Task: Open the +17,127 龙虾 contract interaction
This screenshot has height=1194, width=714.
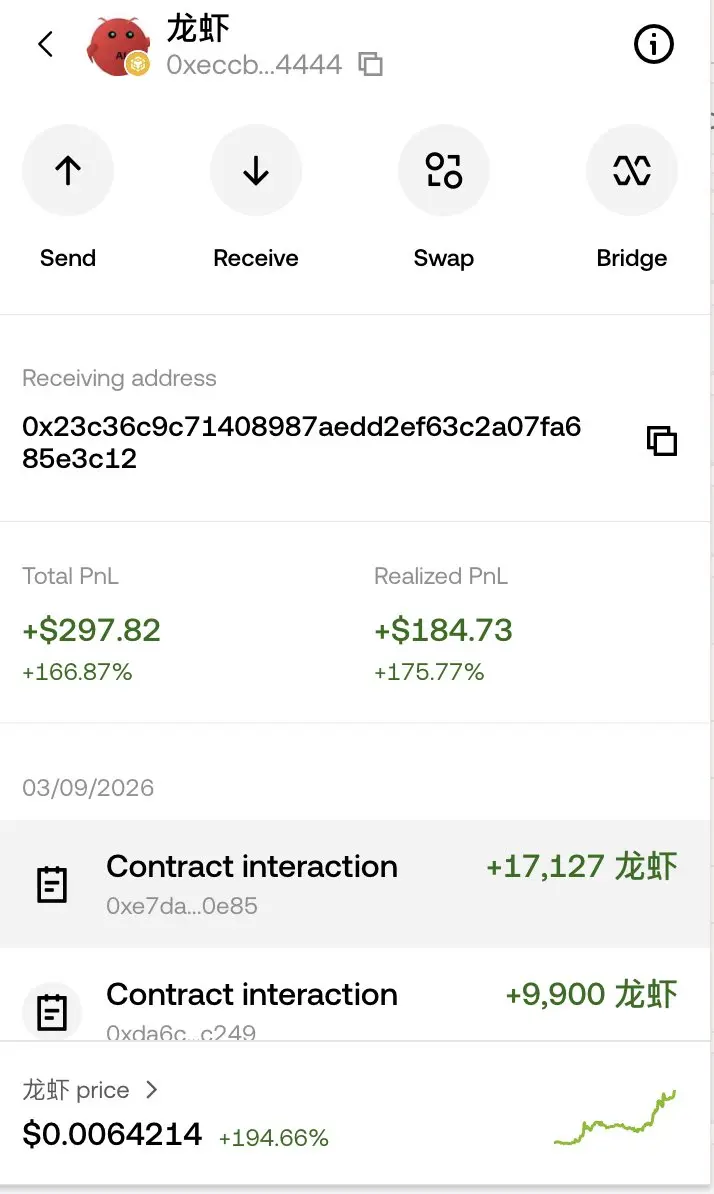Action: [x=355, y=884]
